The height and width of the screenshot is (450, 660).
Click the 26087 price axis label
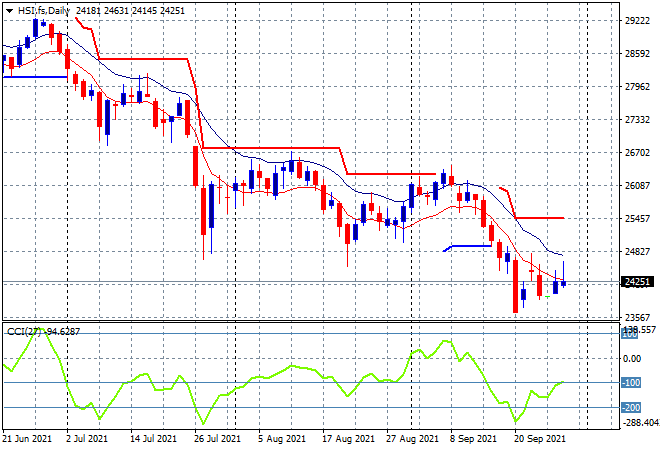(x=637, y=185)
